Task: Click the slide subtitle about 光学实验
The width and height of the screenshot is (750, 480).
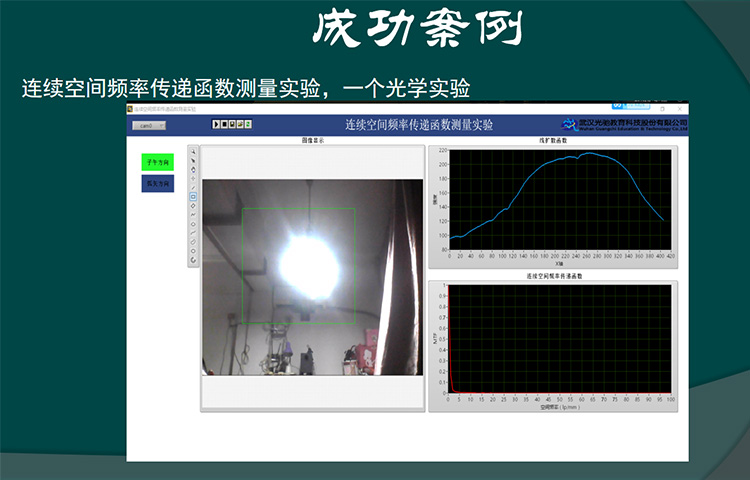Action: tap(246, 88)
